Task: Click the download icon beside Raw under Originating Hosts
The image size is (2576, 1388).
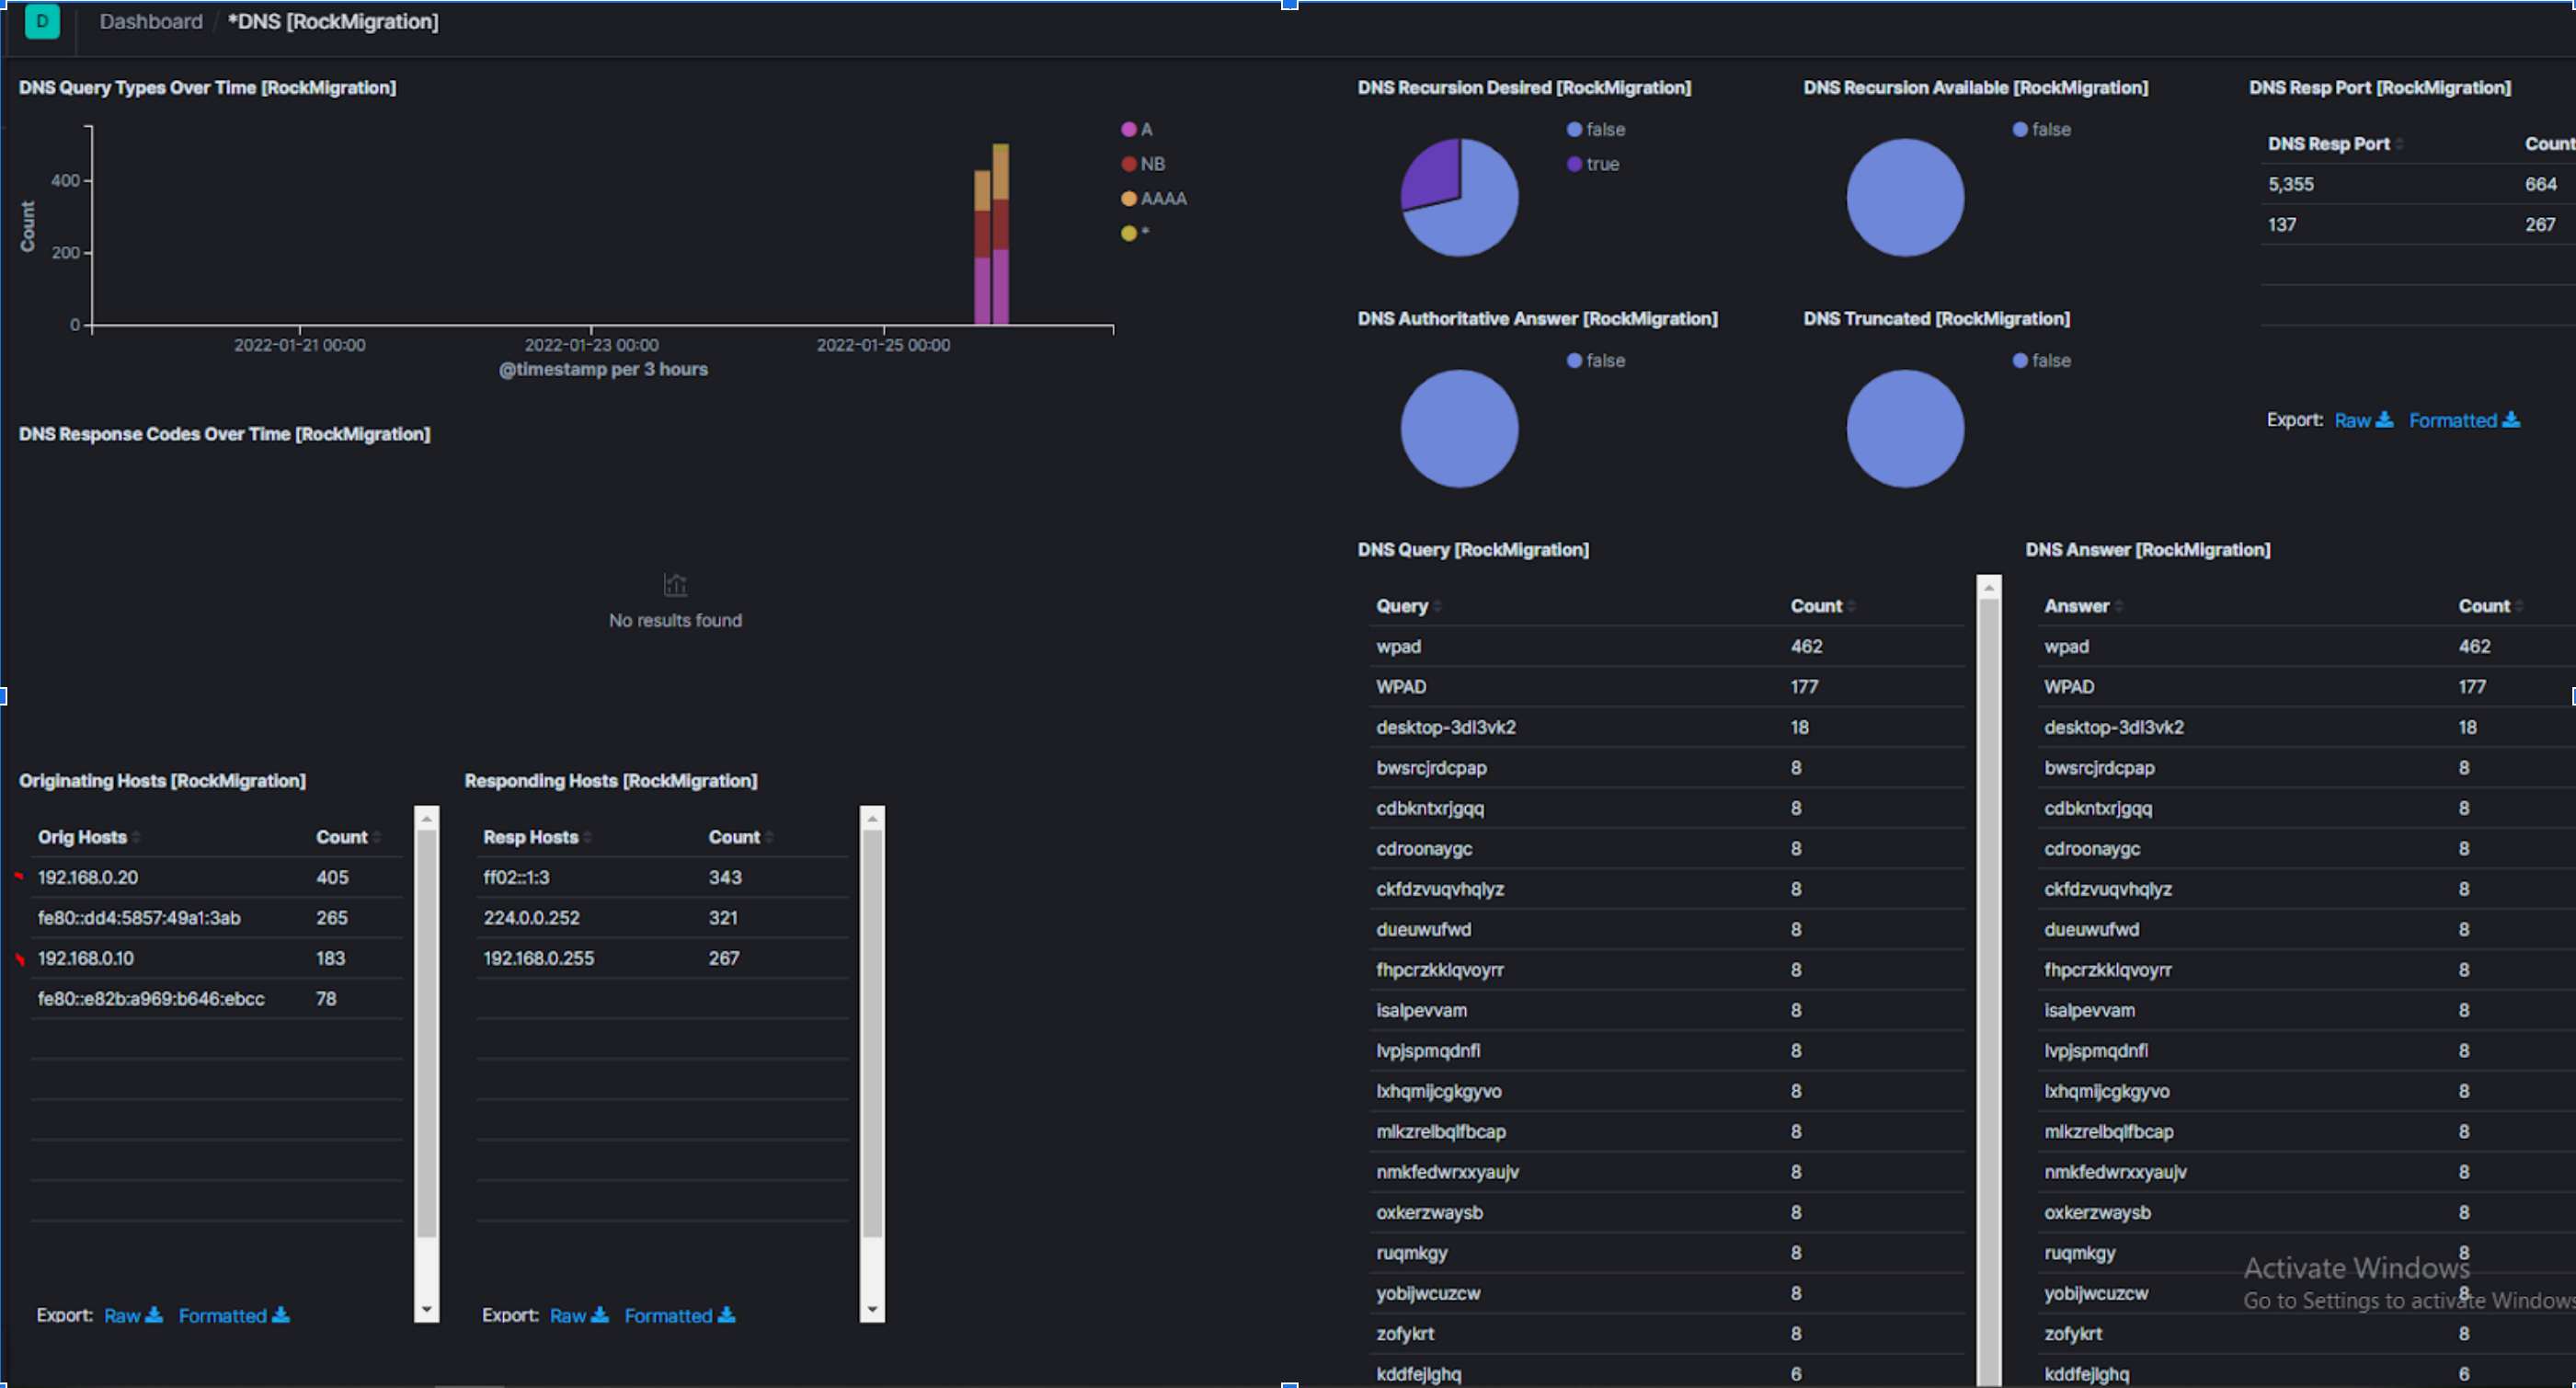Action: tap(155, 1315)
